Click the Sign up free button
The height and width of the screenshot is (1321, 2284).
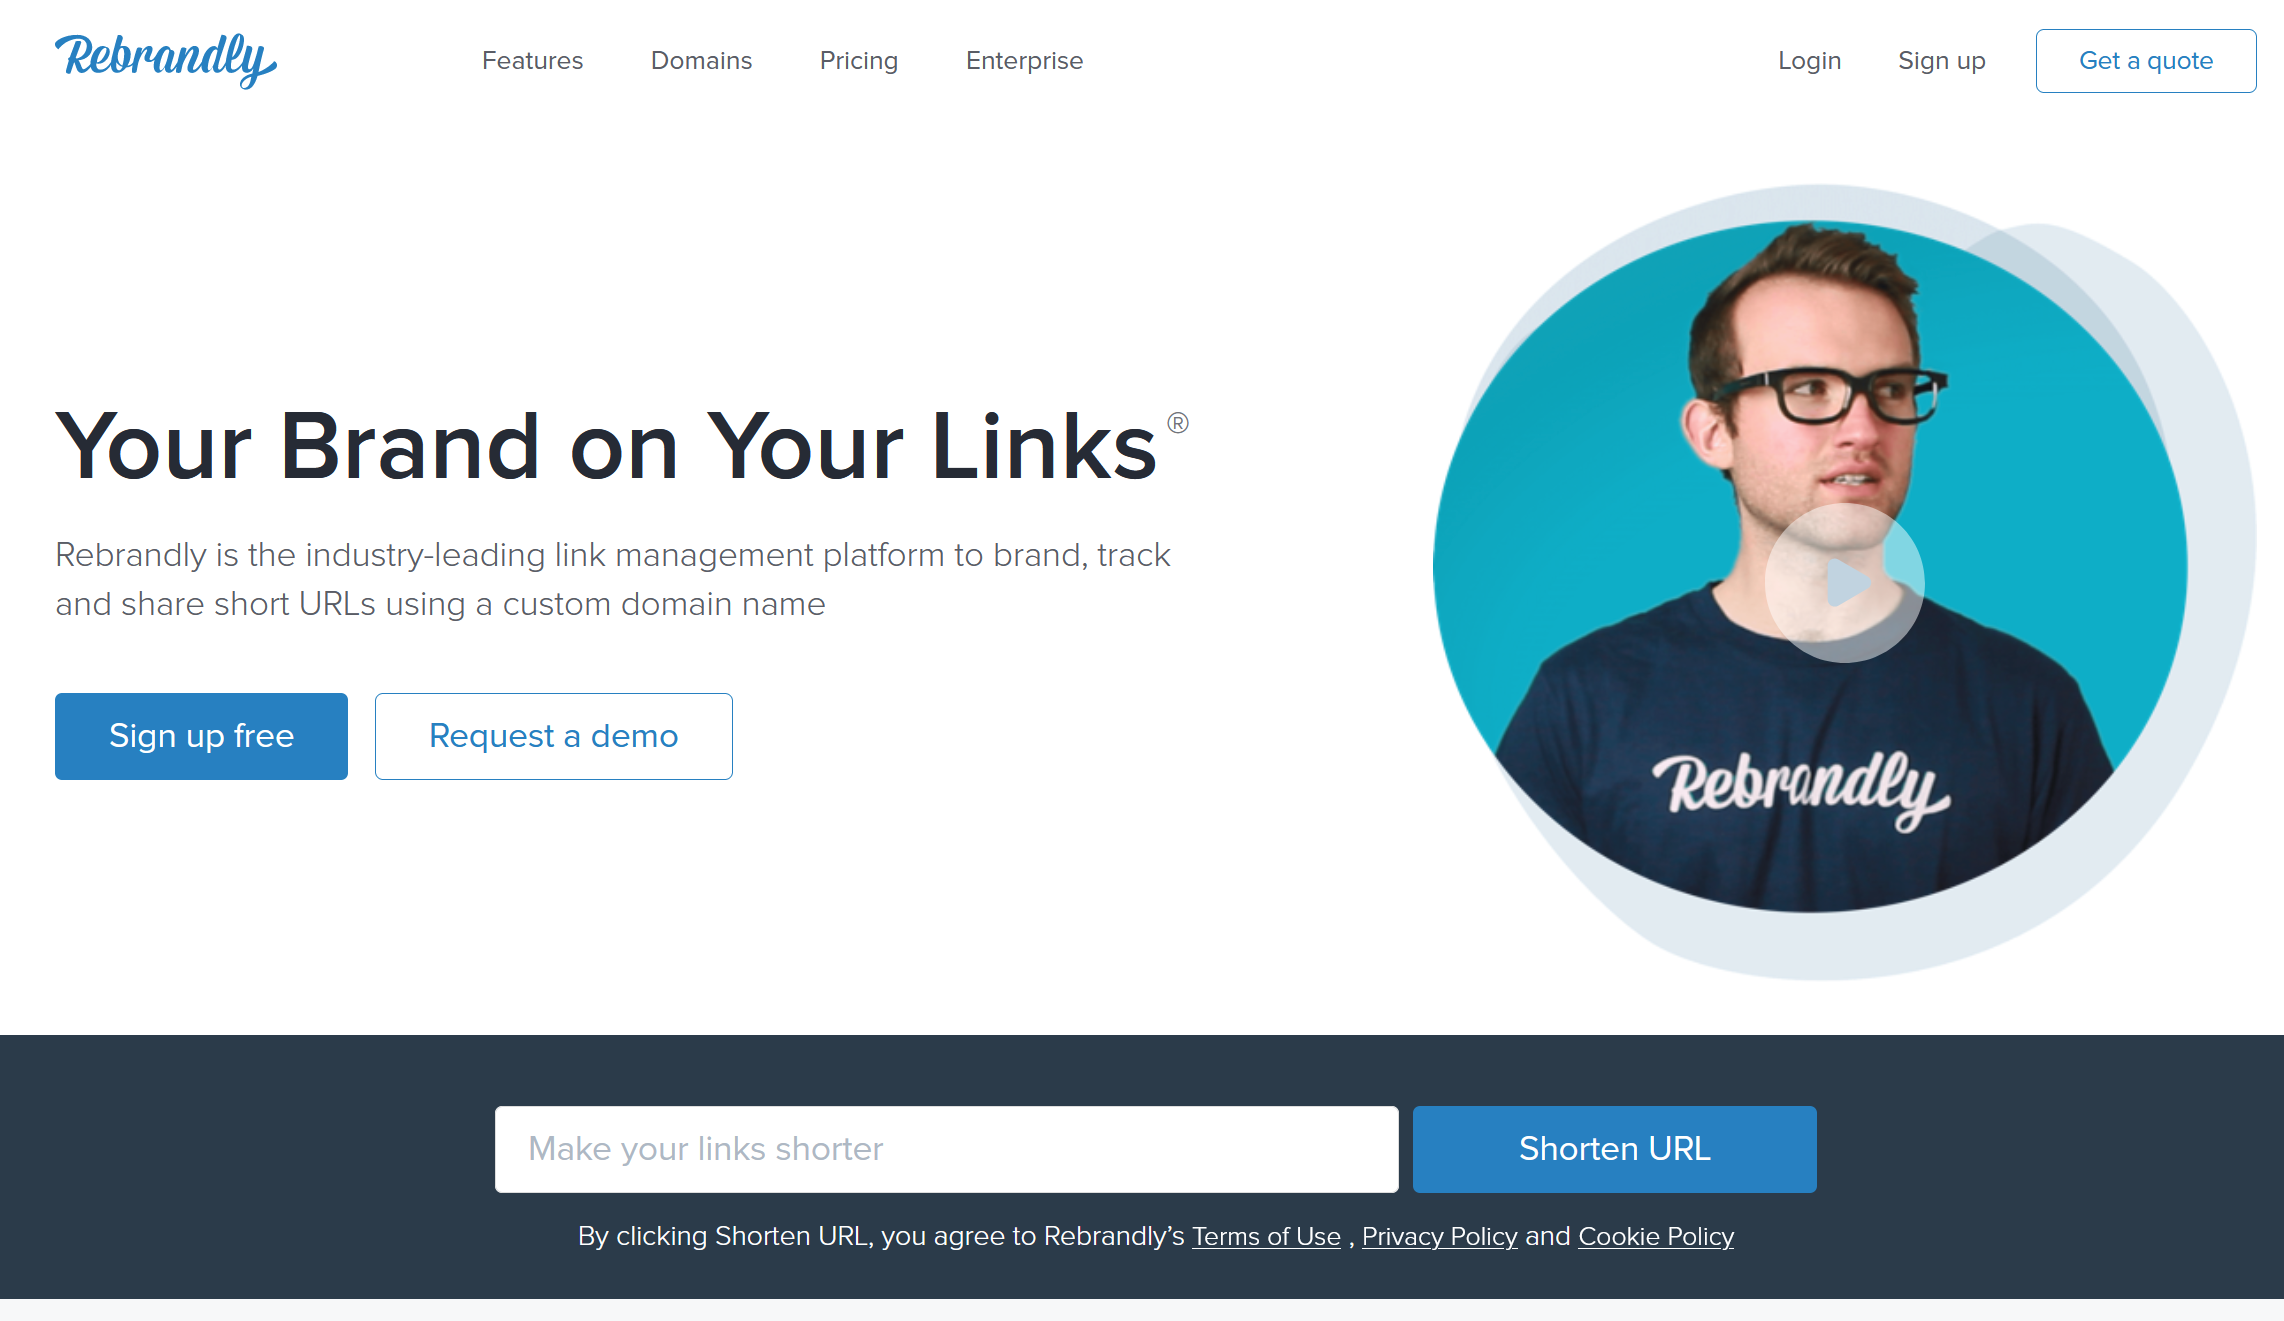pyautogui.click(x=201, y=736)
